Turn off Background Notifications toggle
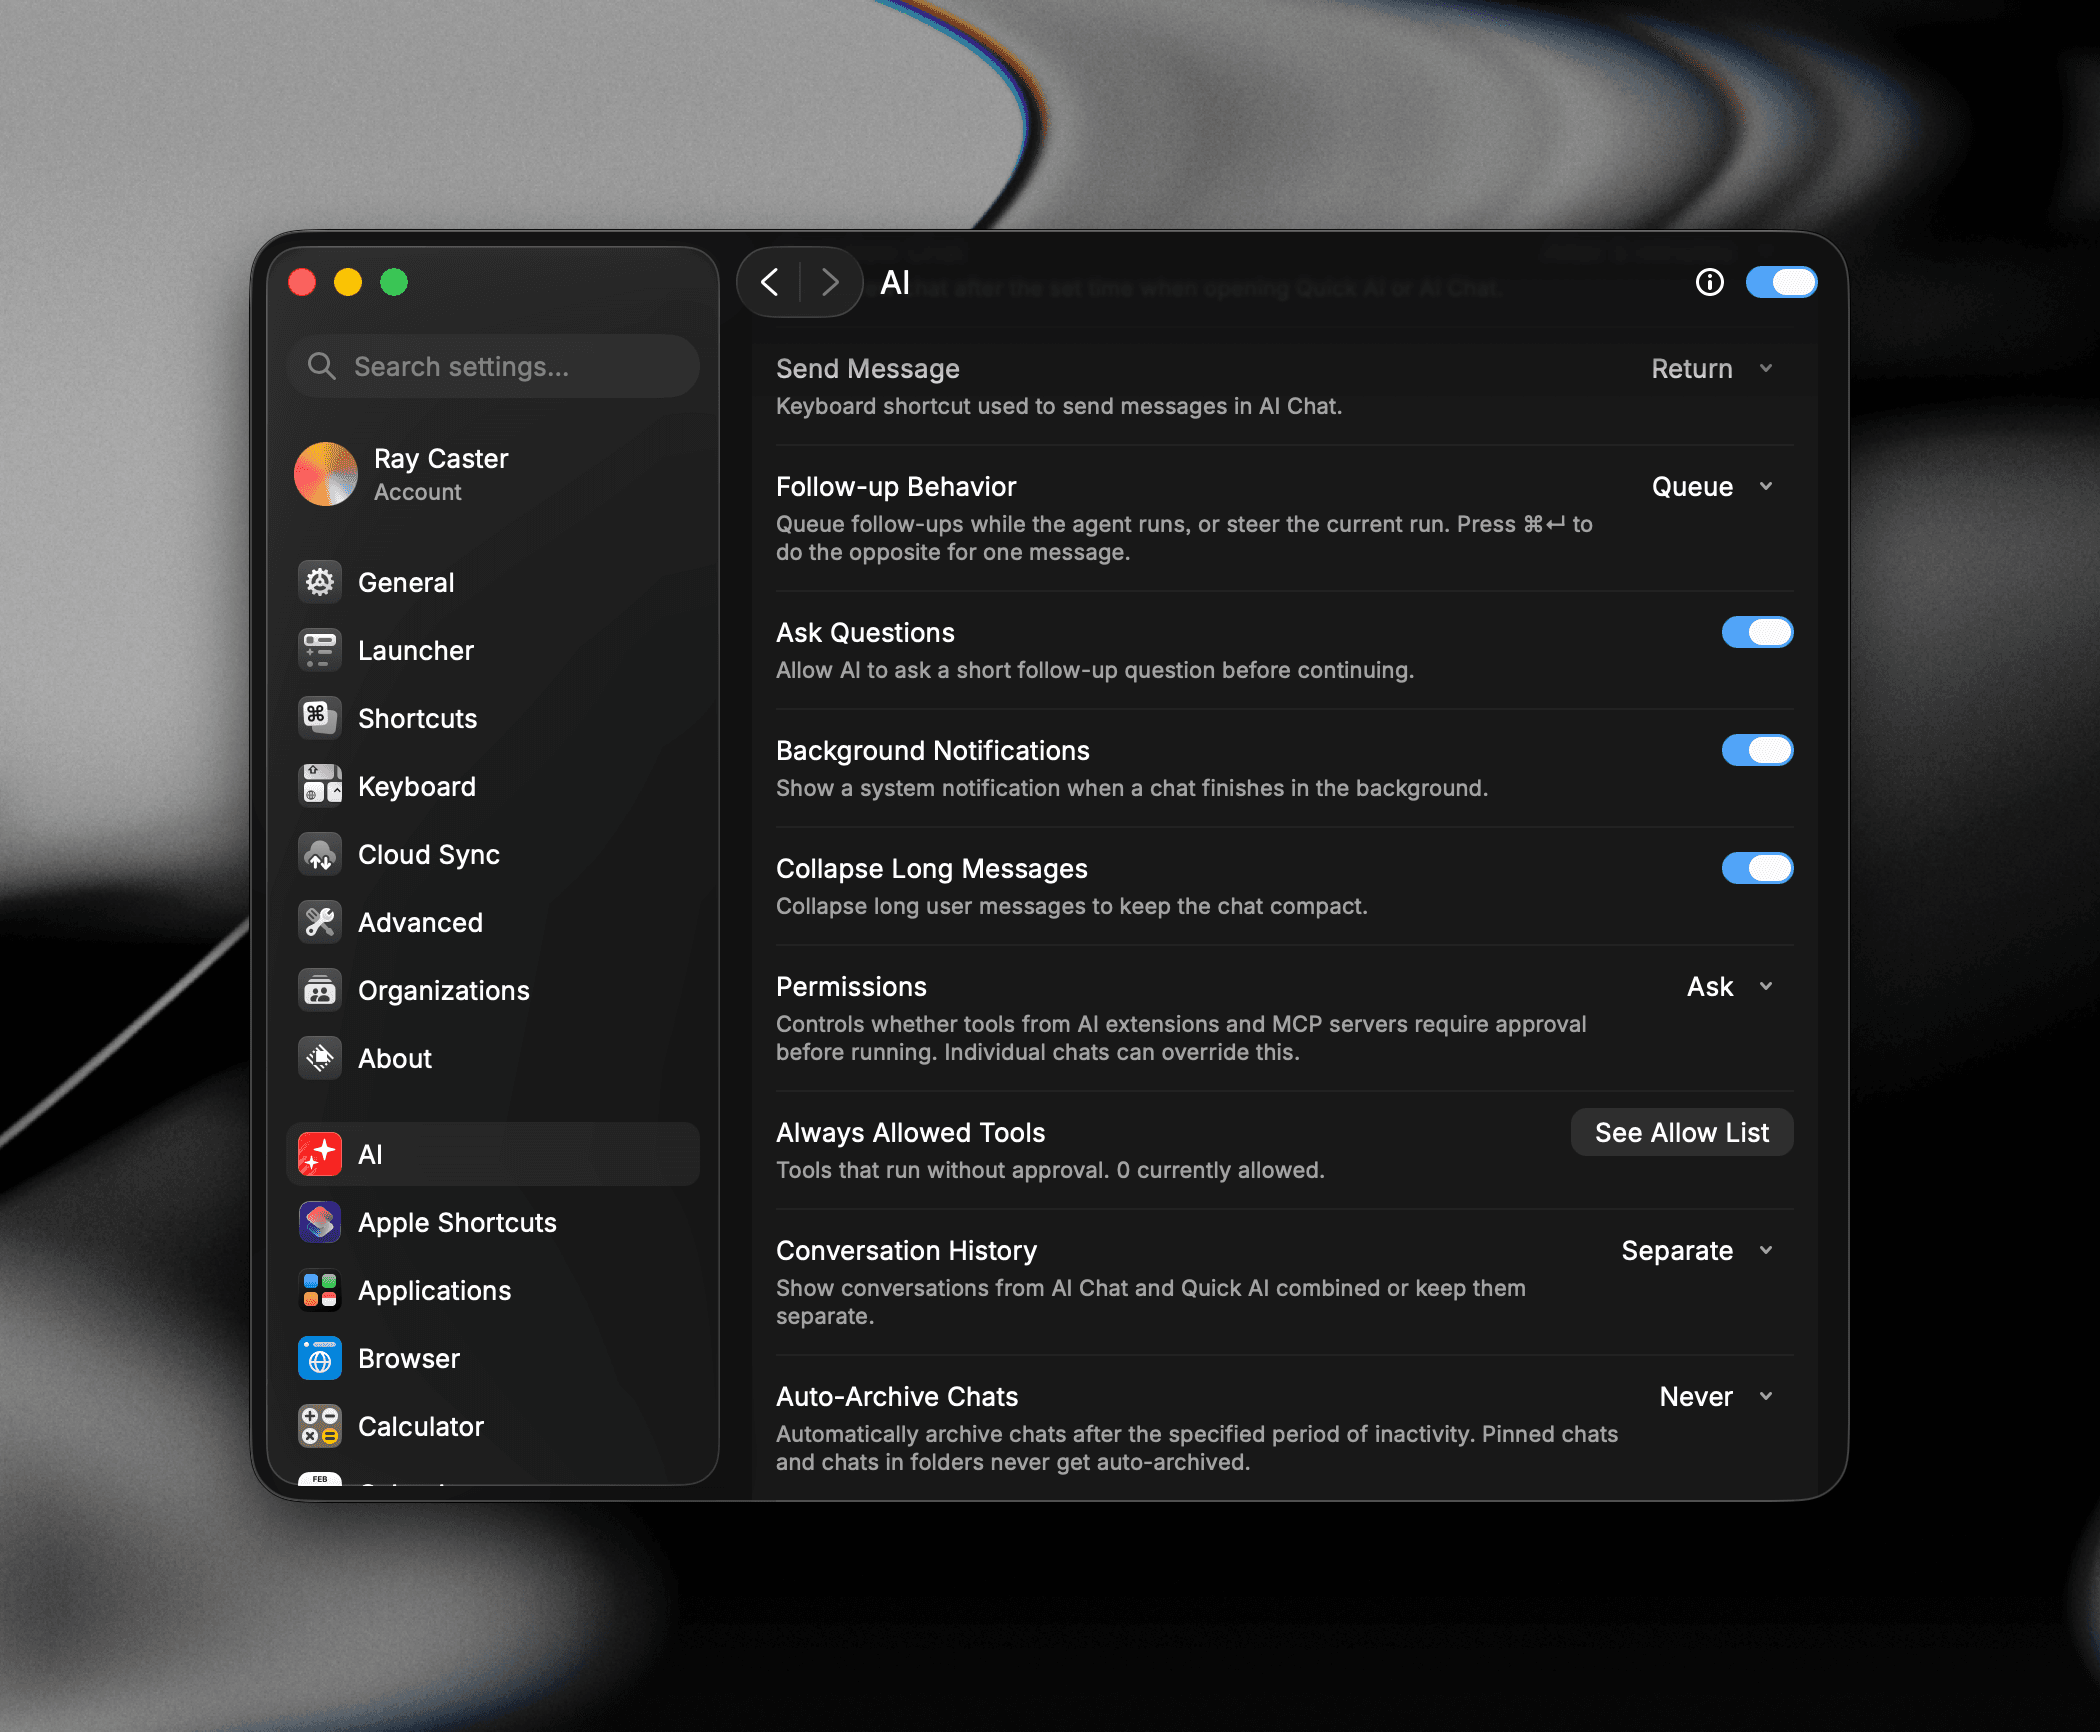Image resolution: width=2100 pixels, height=1732 pixels. point(1757,750)
